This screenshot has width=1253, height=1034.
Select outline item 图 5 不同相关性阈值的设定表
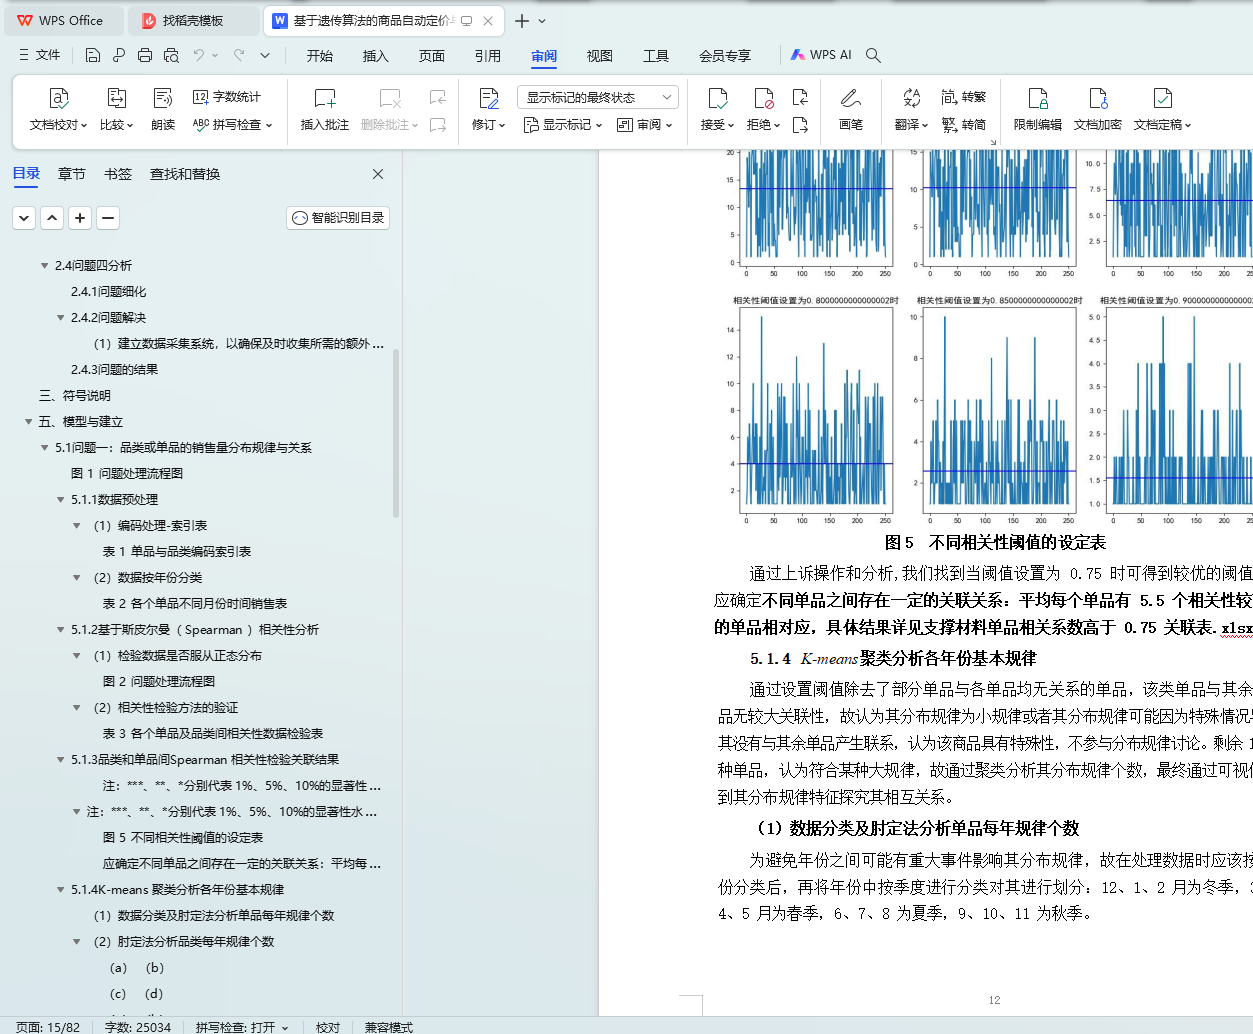183,838
